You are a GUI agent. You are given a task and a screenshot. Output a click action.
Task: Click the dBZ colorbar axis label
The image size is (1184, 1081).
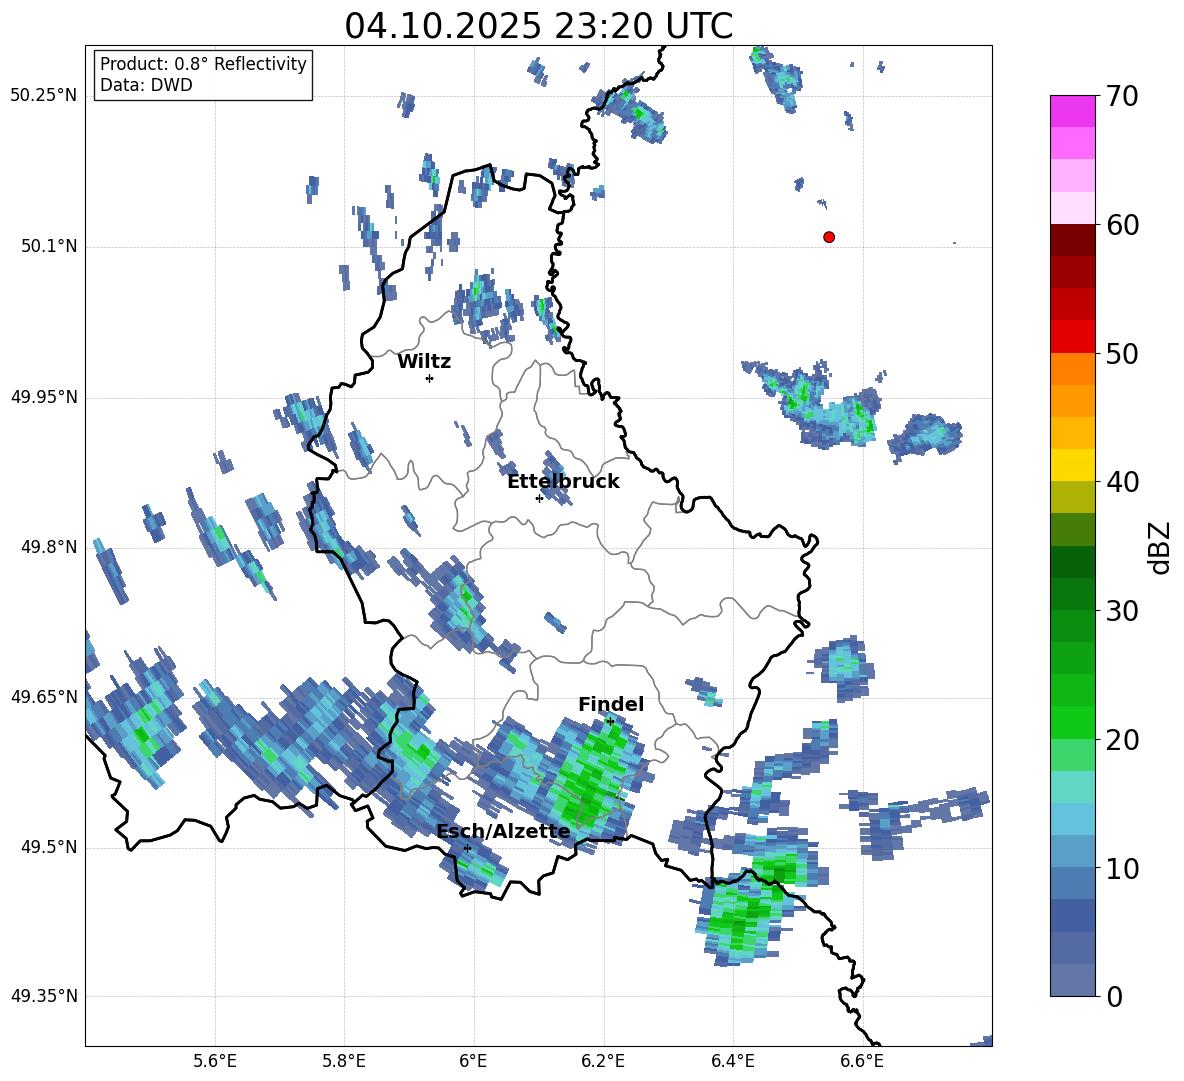[x=1160, y=547]
